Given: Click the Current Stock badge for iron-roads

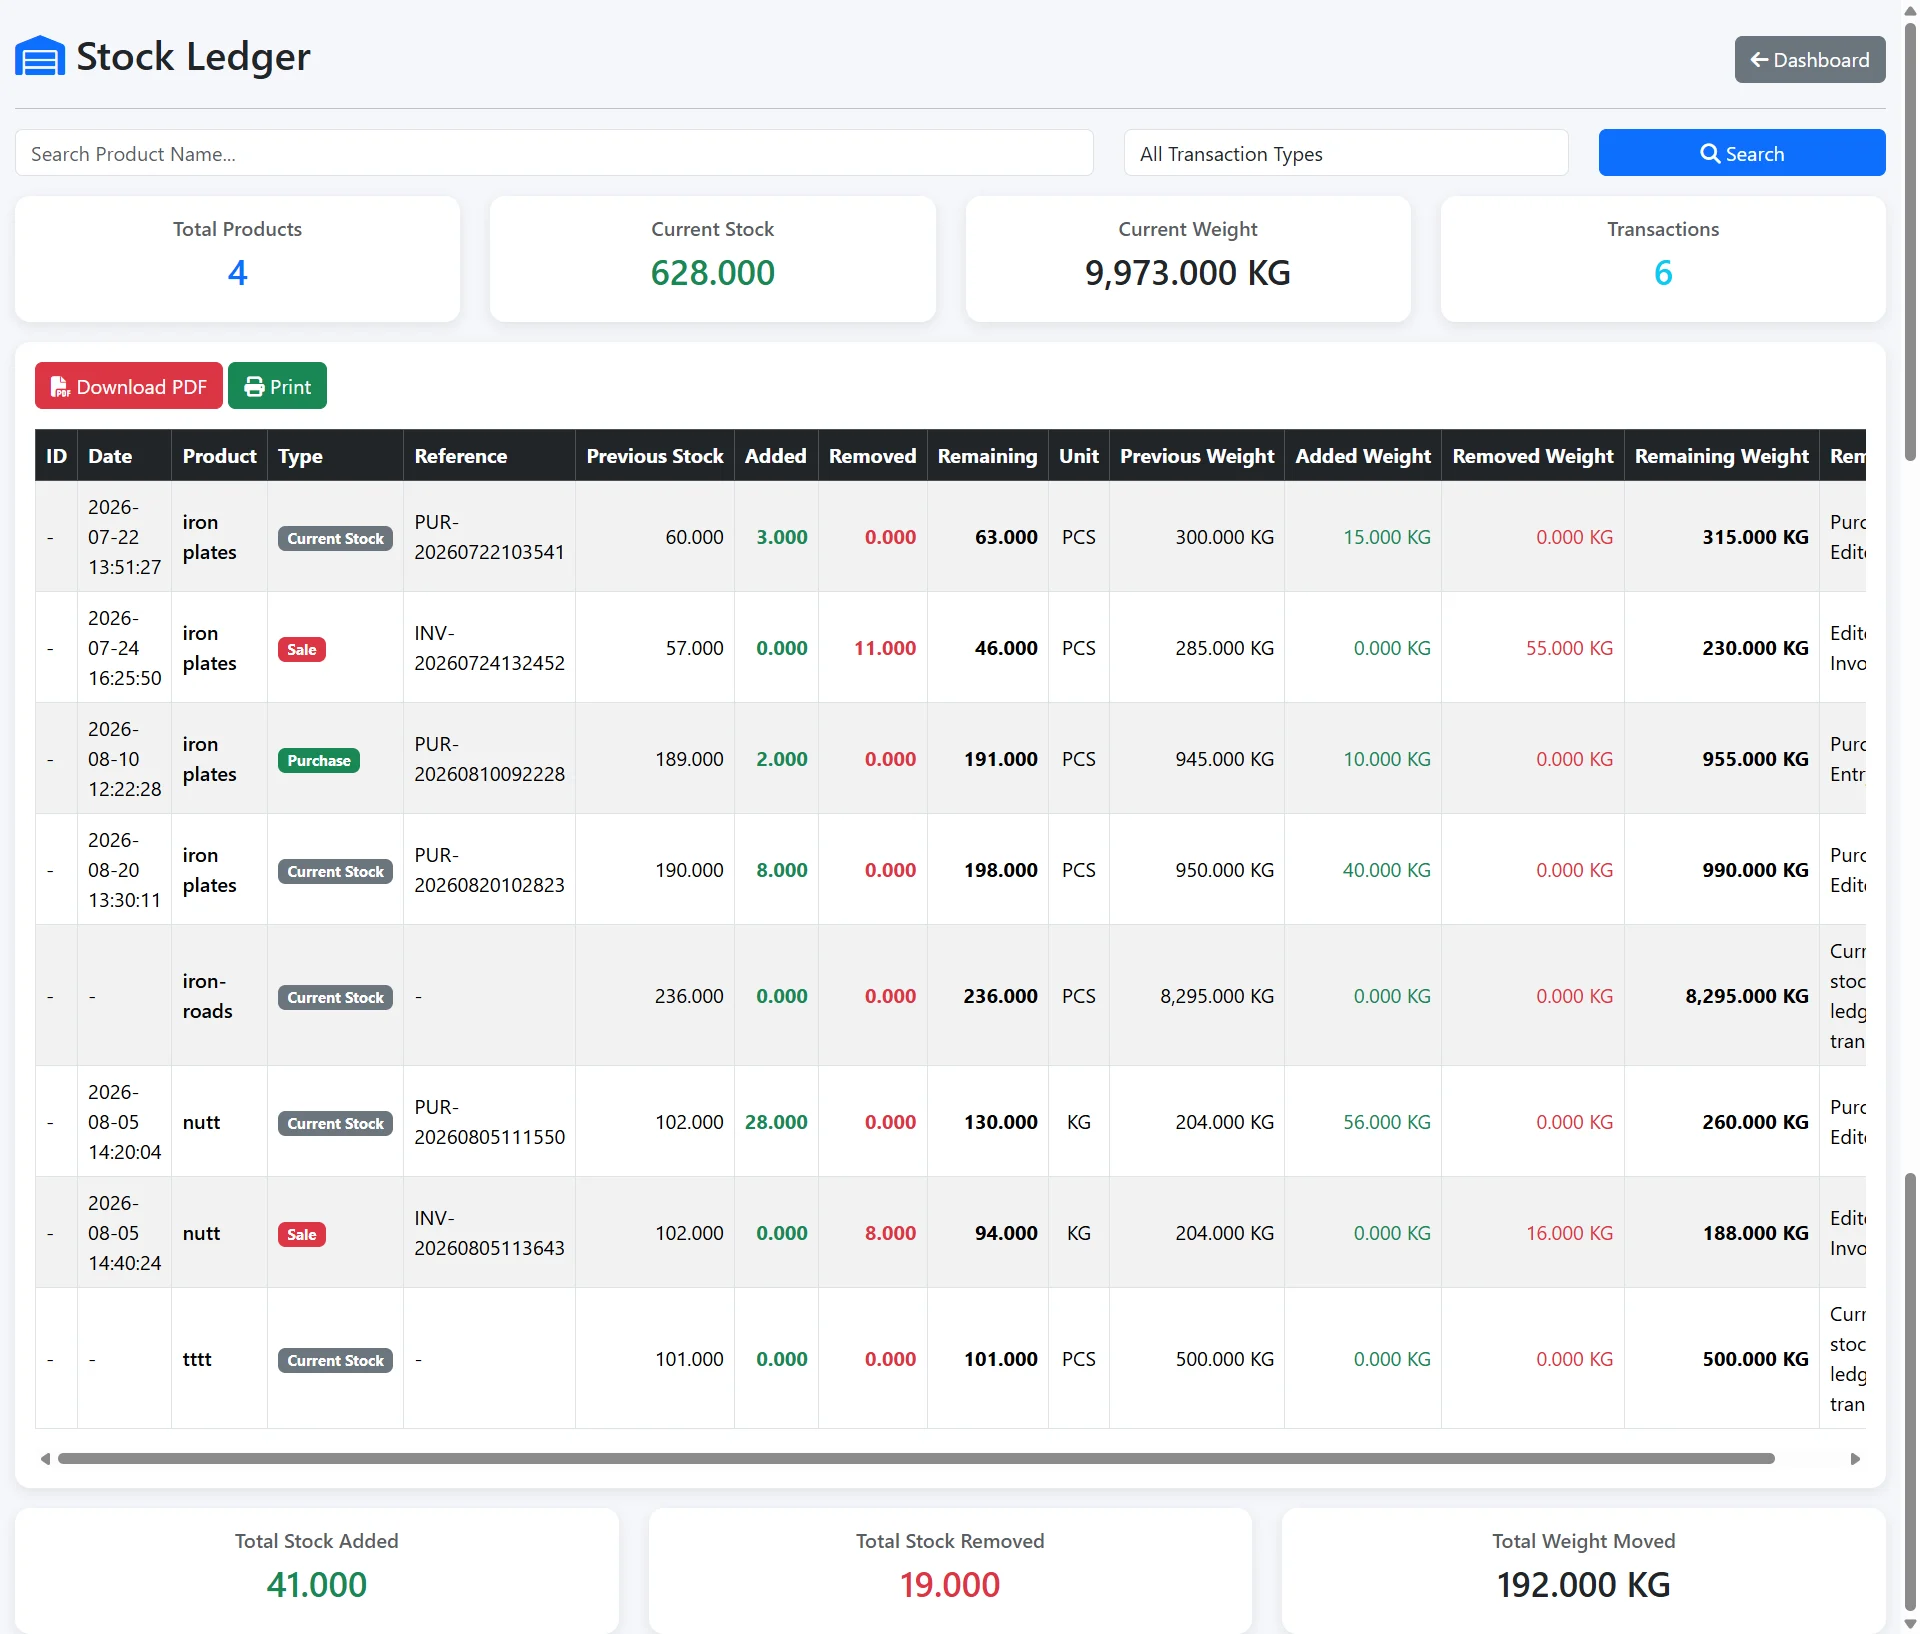Looking at the screenshot, I should (335, 997).
